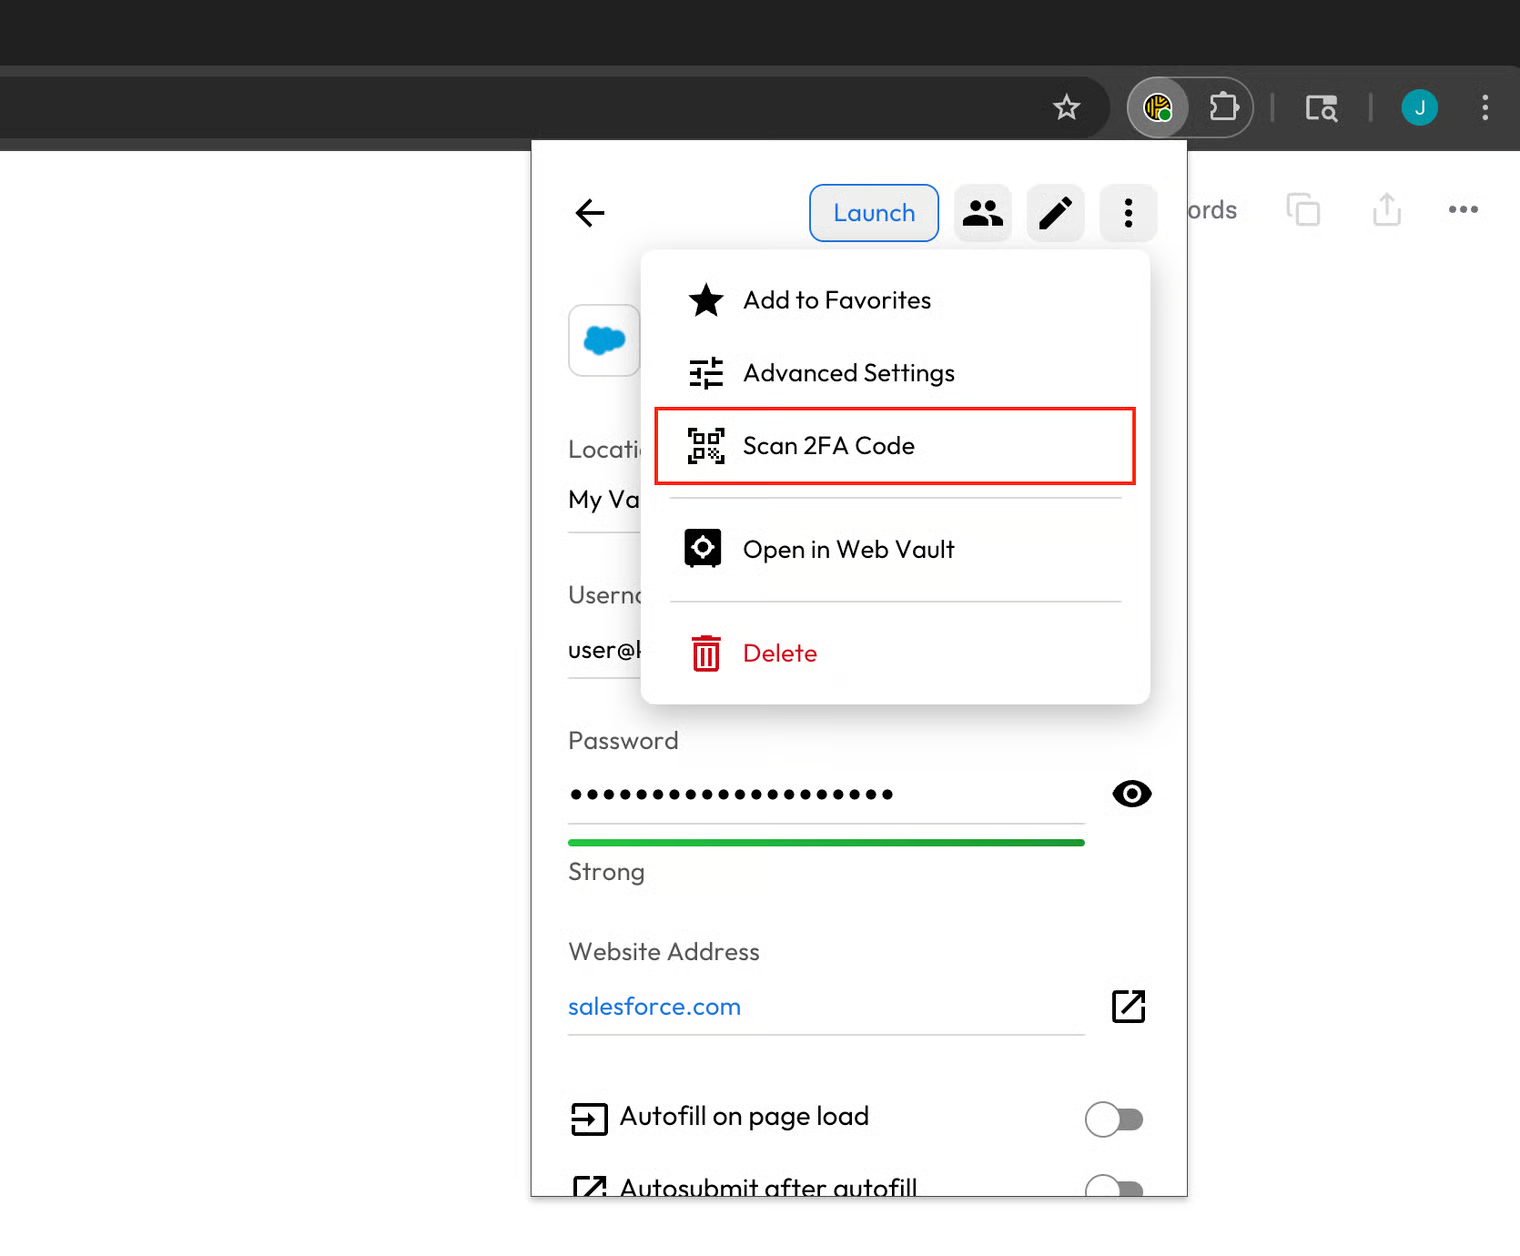1520x1256 pixels.
Task: Expand the page's horizontal ellipsis menu
Action: click(x=1462, y=210)
